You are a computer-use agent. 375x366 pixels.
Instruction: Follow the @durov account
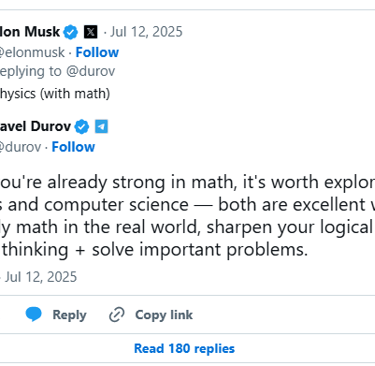click(73, 147)
